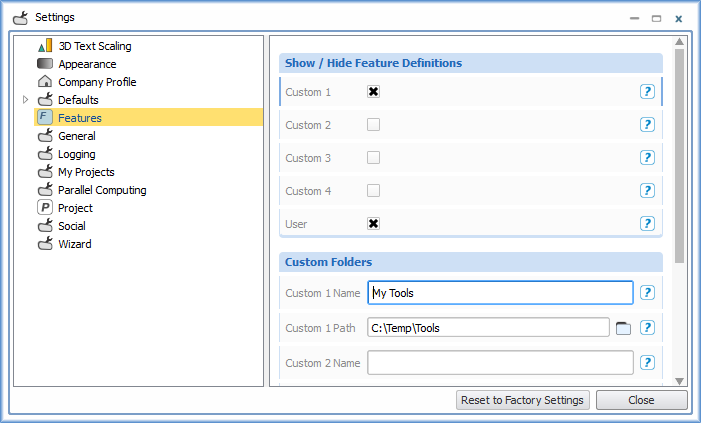Select the 3D Text Scaling icon
Screen dimensions: 701x423
tap(45, 46)
